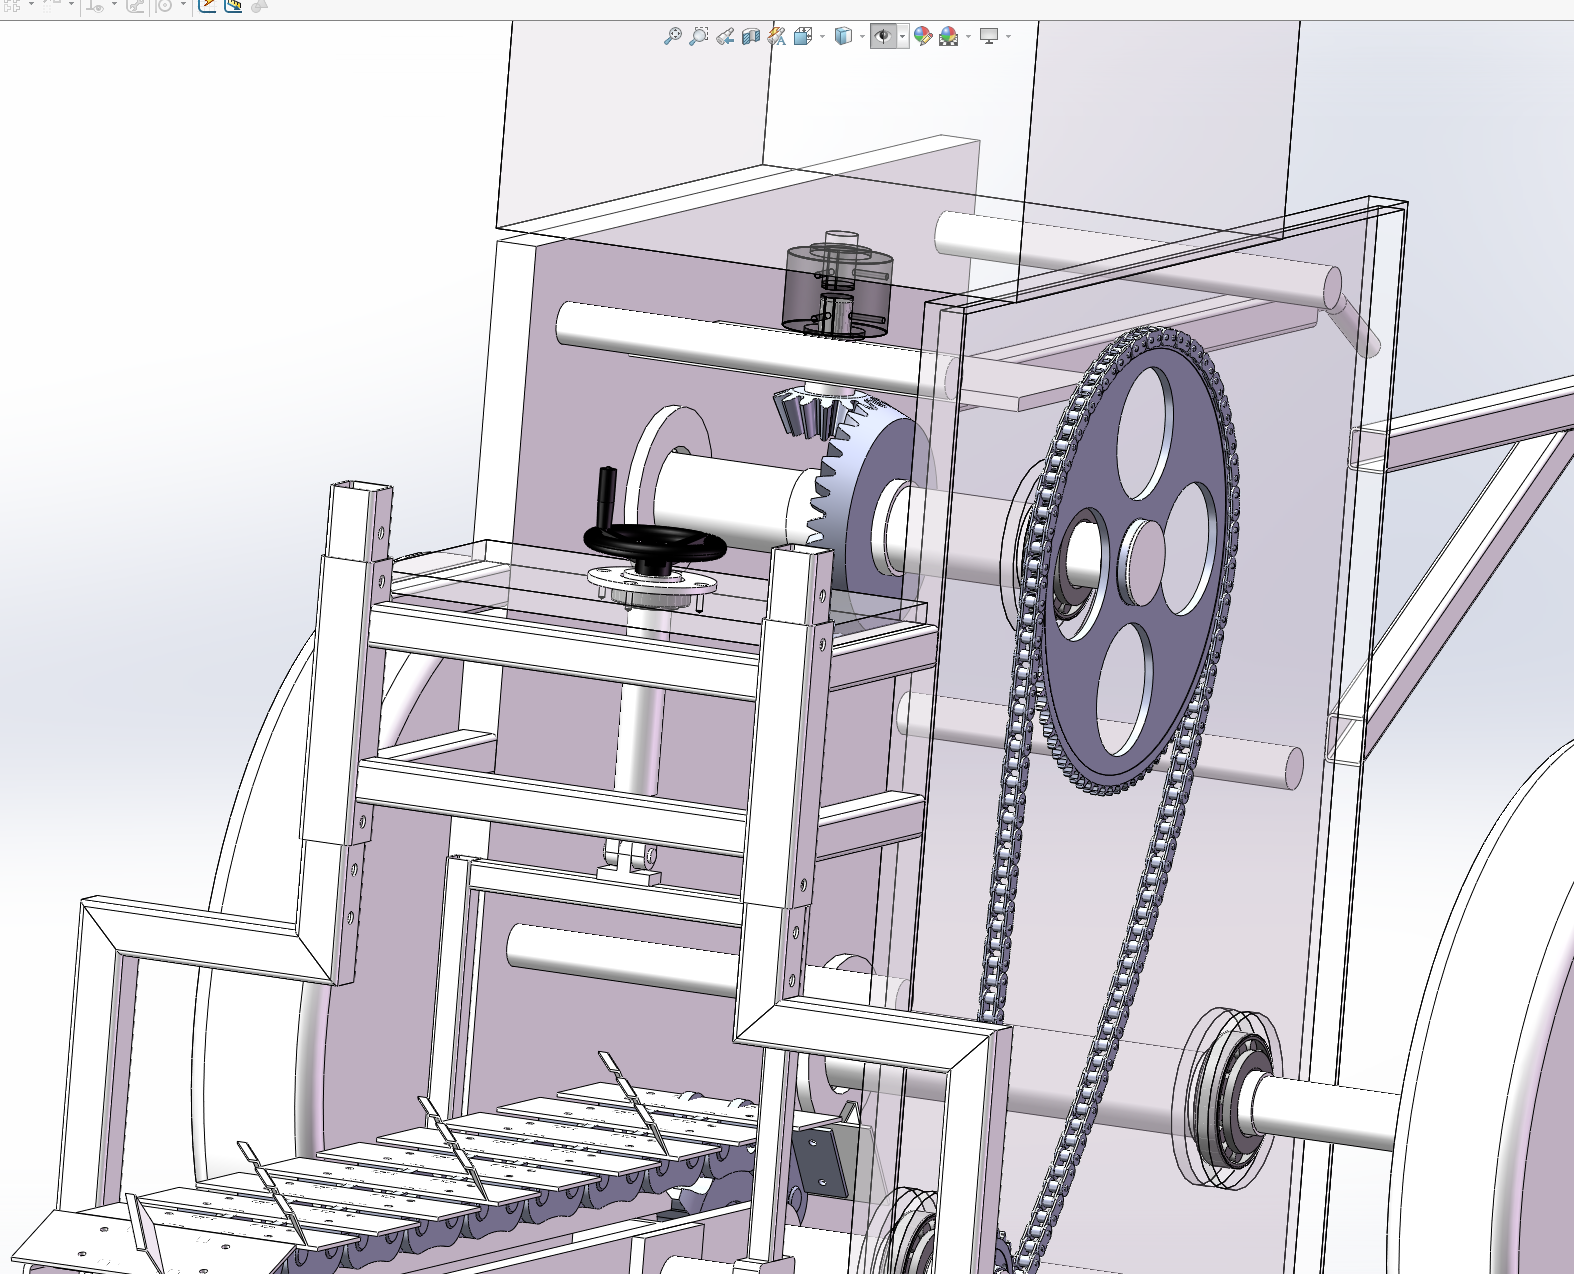Image resolution: width=1574 pixels, height=1274 pixels.
Task: Go back to the Previous View
Action: [725, 36]
